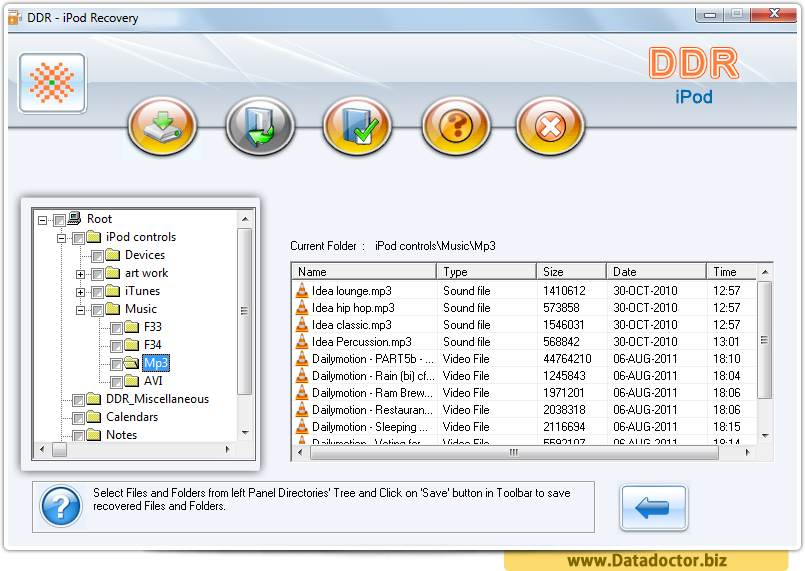This screenshot has height=571, width=805.
Task: Click the file list scroll down arrow
Action: point(765,435)
